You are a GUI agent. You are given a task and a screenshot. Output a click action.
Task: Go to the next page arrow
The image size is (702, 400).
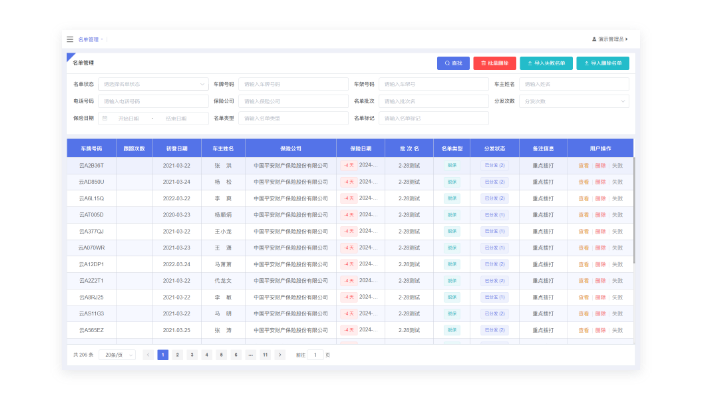click(280, 355)
